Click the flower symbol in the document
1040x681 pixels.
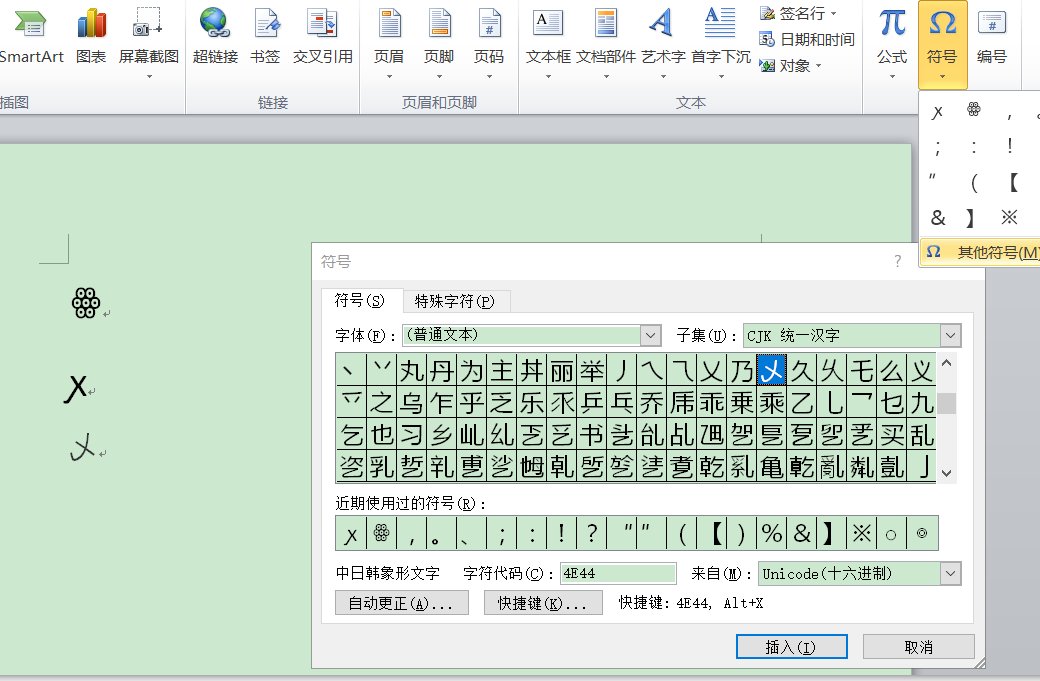pos(86,303)
